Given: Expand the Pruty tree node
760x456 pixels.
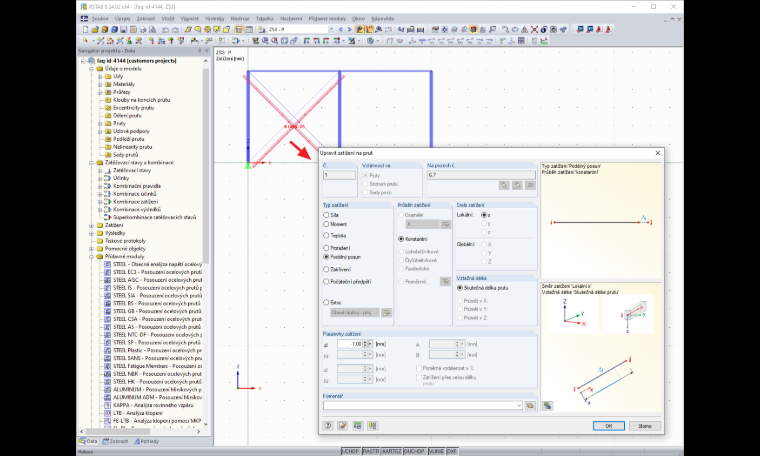Looking at the screenshot, I should tap(100, 124).
